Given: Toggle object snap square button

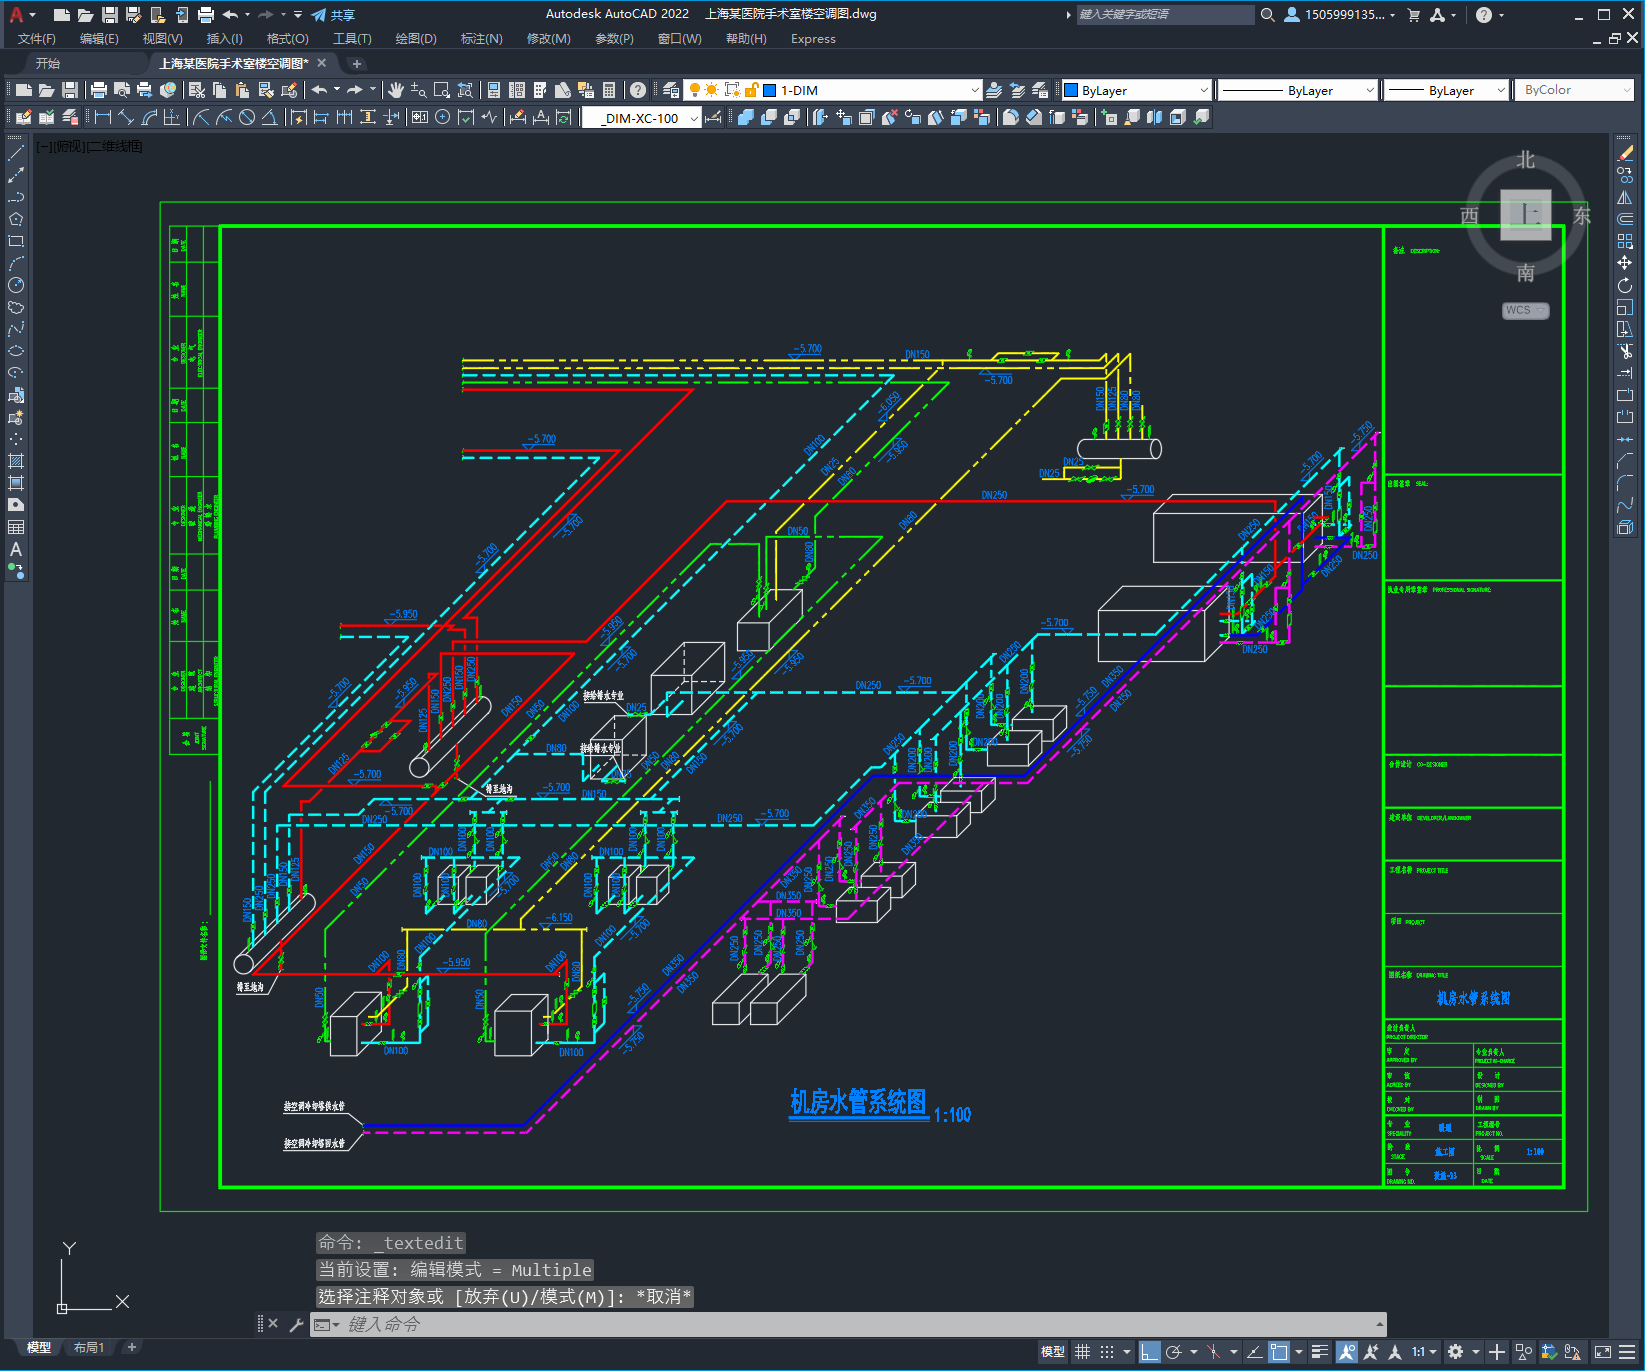Looking at the screenshot, I should 1279,1352.
